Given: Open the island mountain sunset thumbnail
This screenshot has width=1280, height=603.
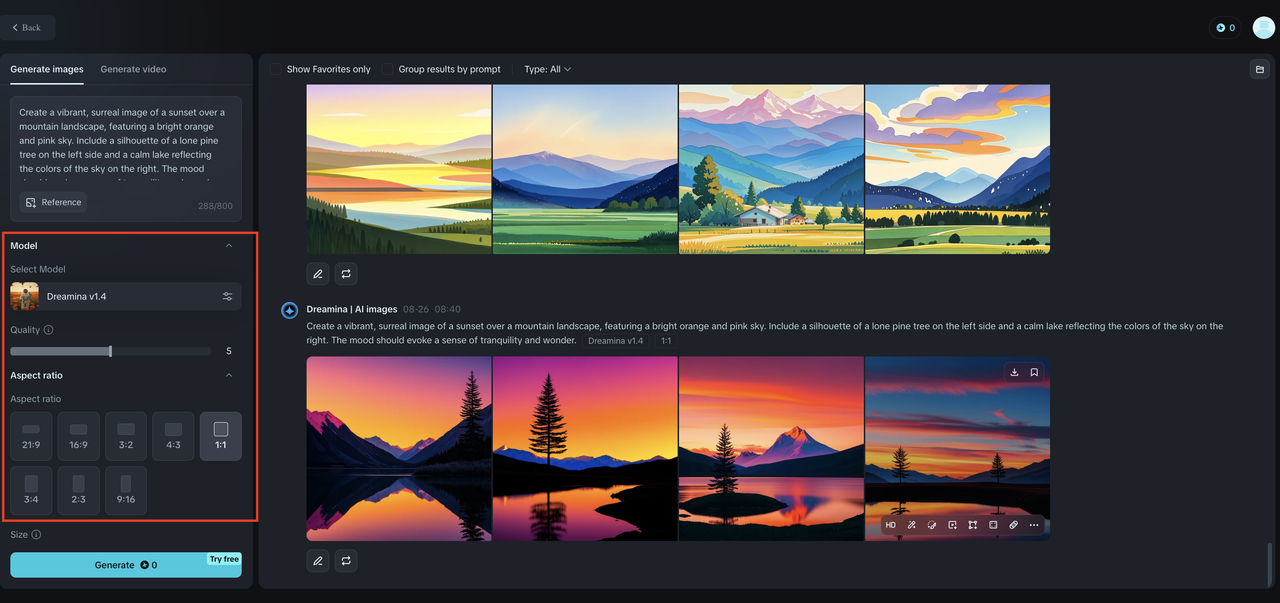Looking at the screenshot, I should click(771, 449).
